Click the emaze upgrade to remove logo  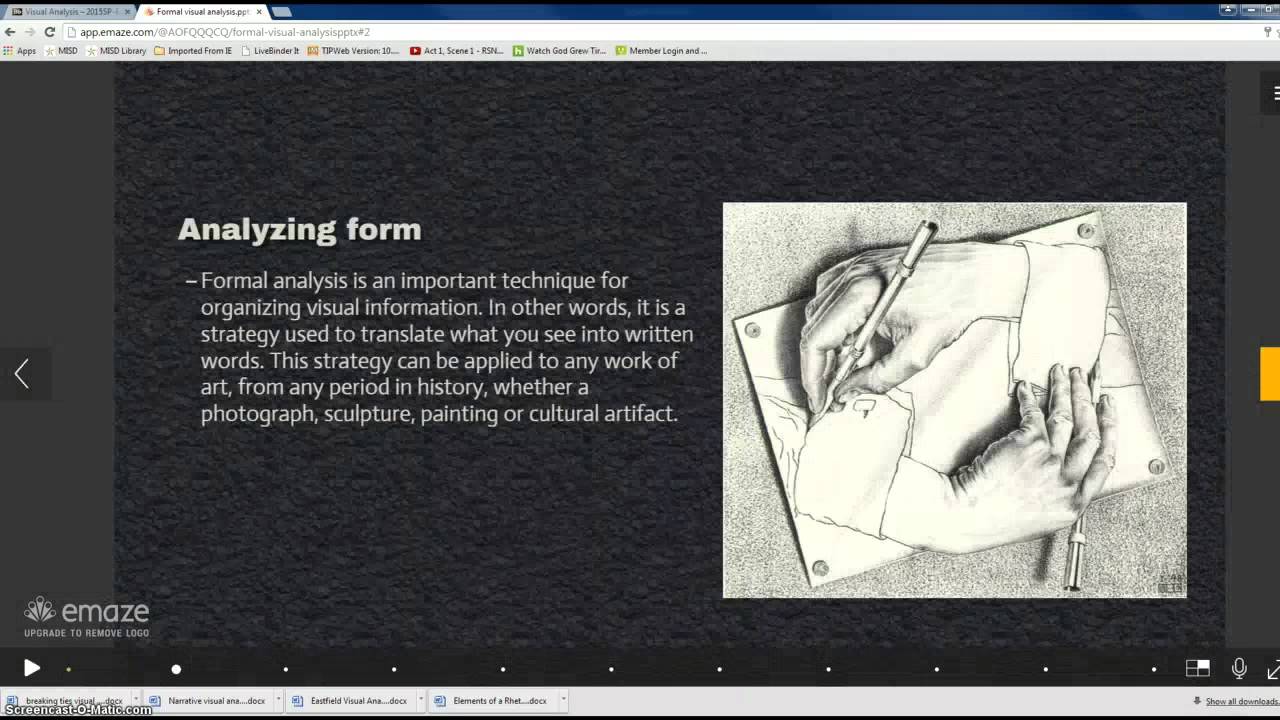click(86, 617)
